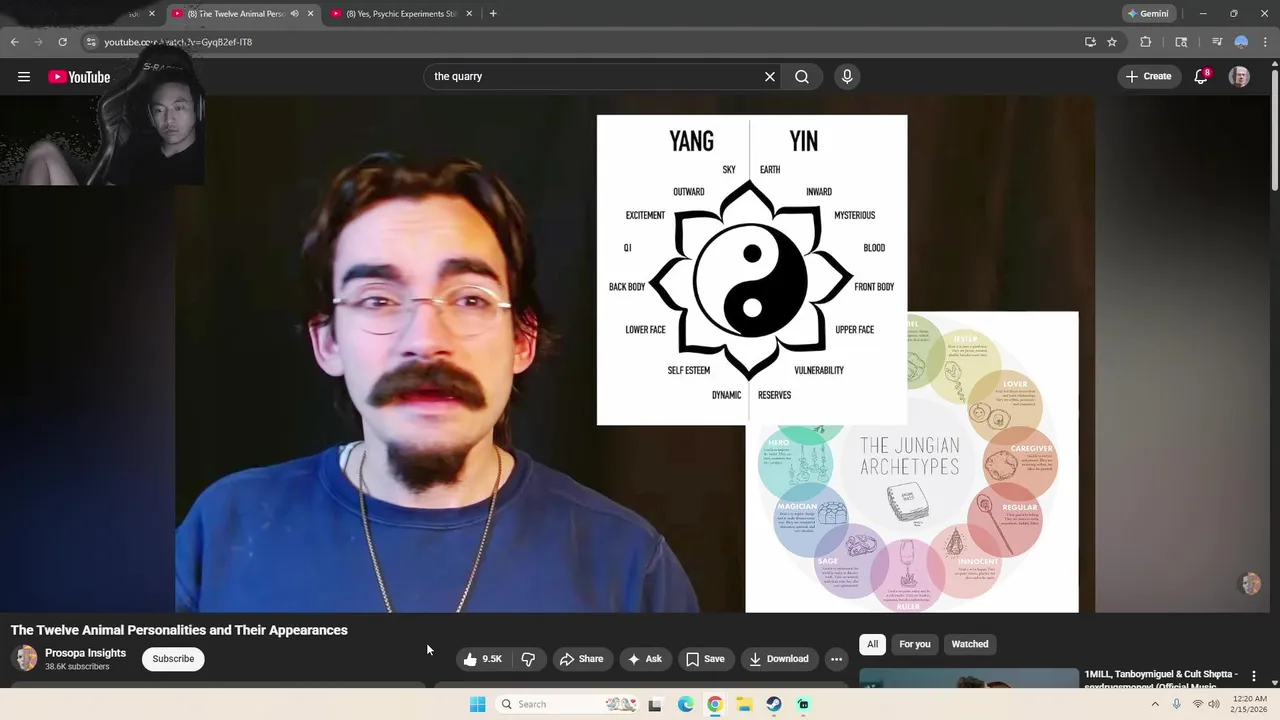1280x720 pixels.
Task: Mute The Twelve Animal Personalities tab audio
Action: 294,14
